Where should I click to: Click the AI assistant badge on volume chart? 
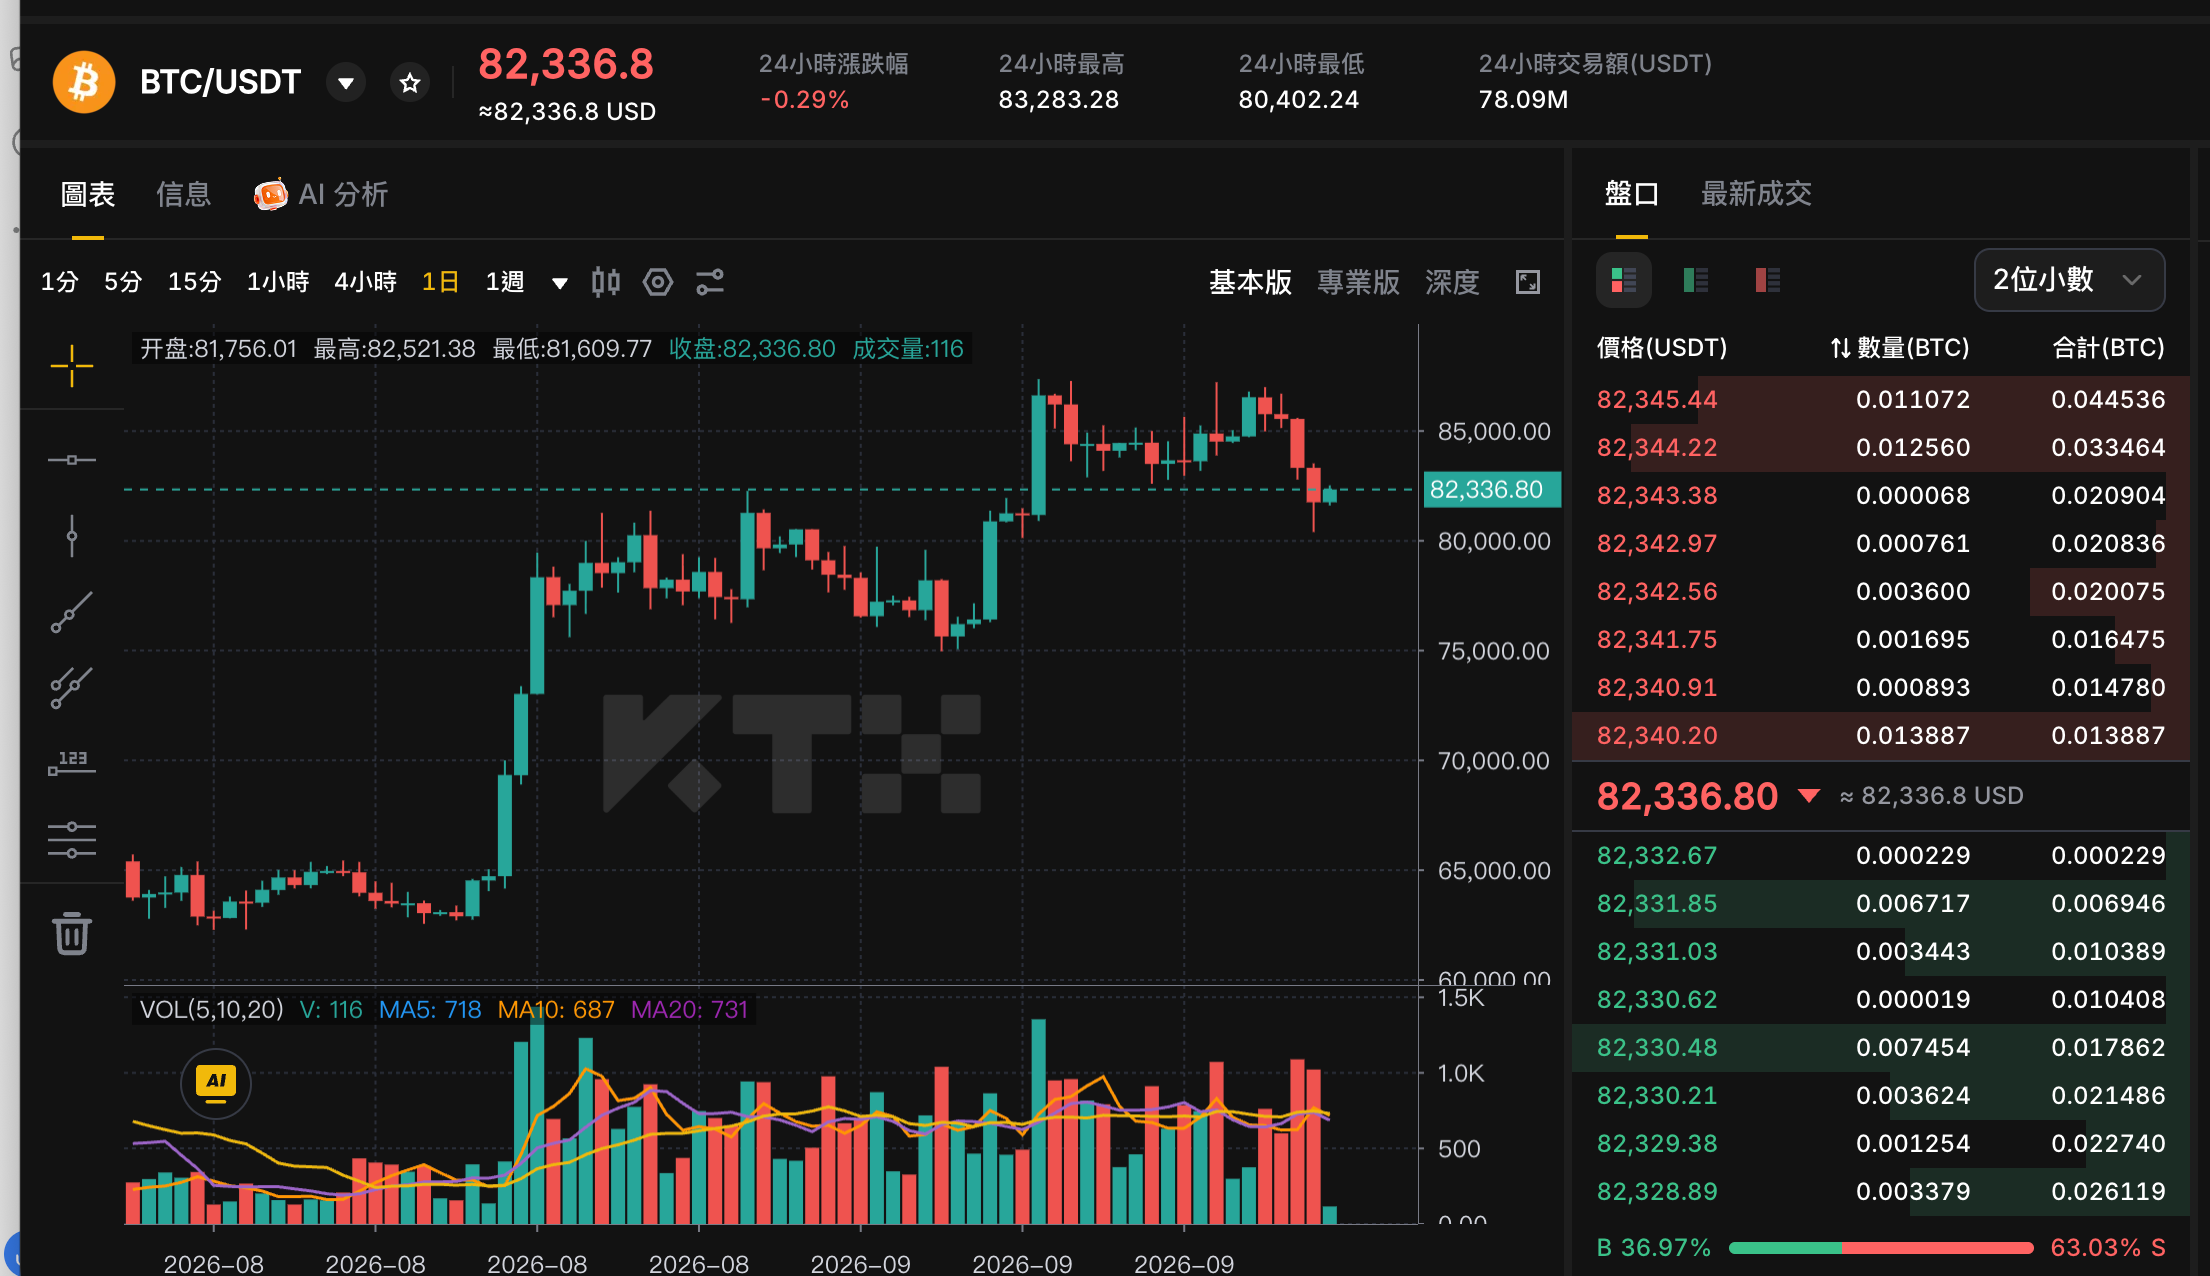(x=216, y=1083)
